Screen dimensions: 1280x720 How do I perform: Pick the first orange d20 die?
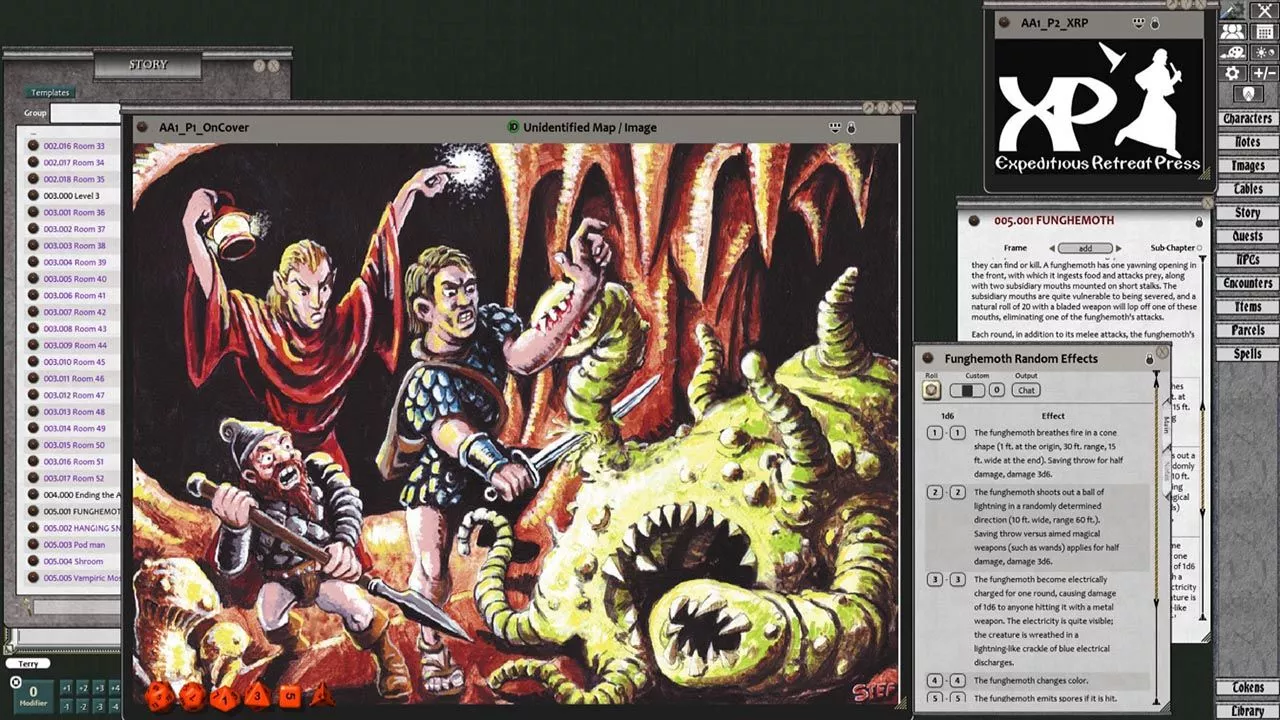point(158,697)
